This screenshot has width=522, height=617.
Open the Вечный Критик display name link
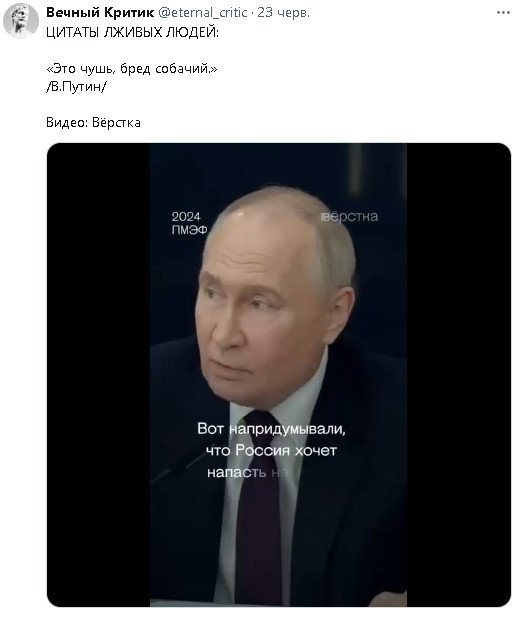(x=100, y=13)
